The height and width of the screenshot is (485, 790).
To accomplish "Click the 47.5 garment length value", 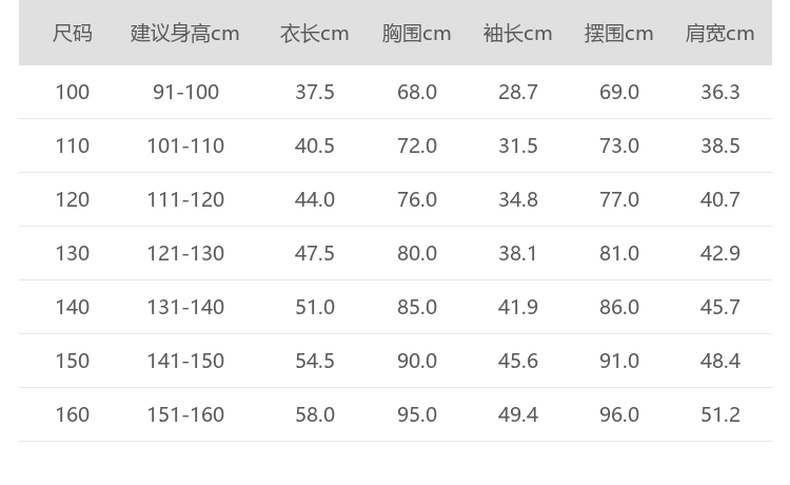I will tap(314, 253).
